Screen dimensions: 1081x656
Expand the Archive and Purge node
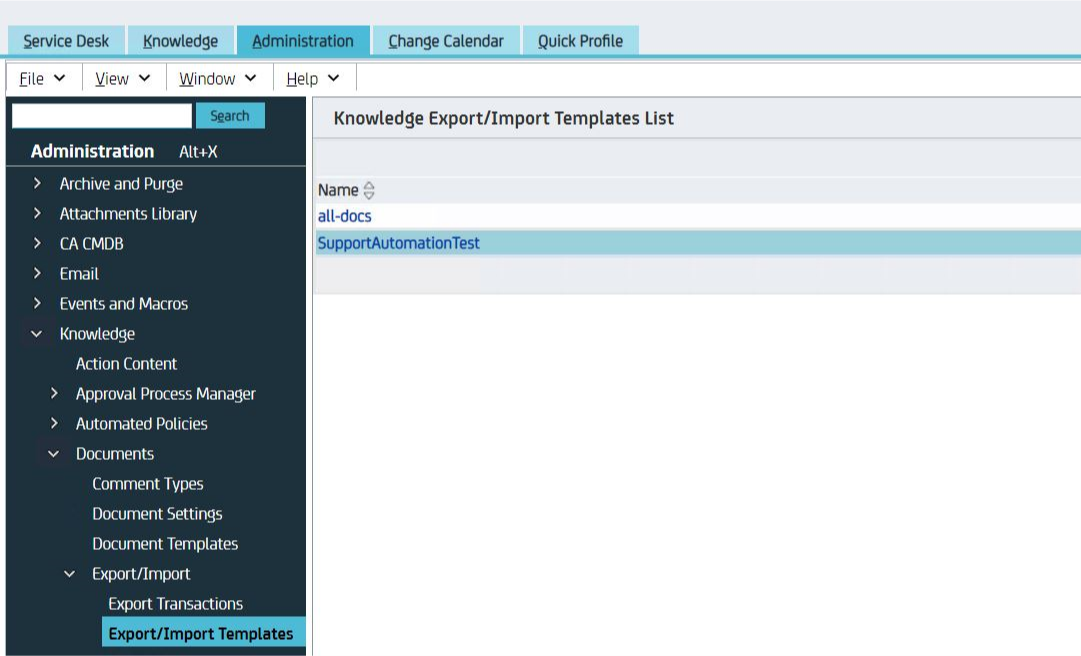click(37, 184)
